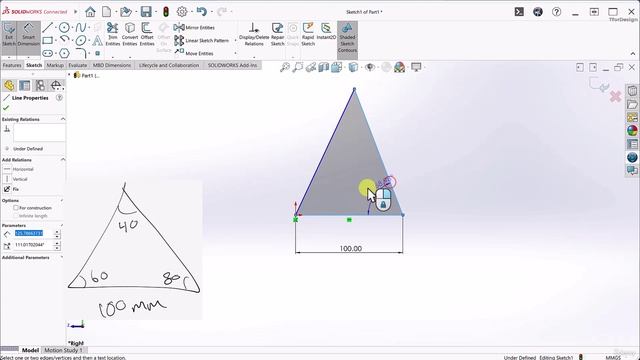
Task: Open the Options gear icon
Action: point(182,12)
